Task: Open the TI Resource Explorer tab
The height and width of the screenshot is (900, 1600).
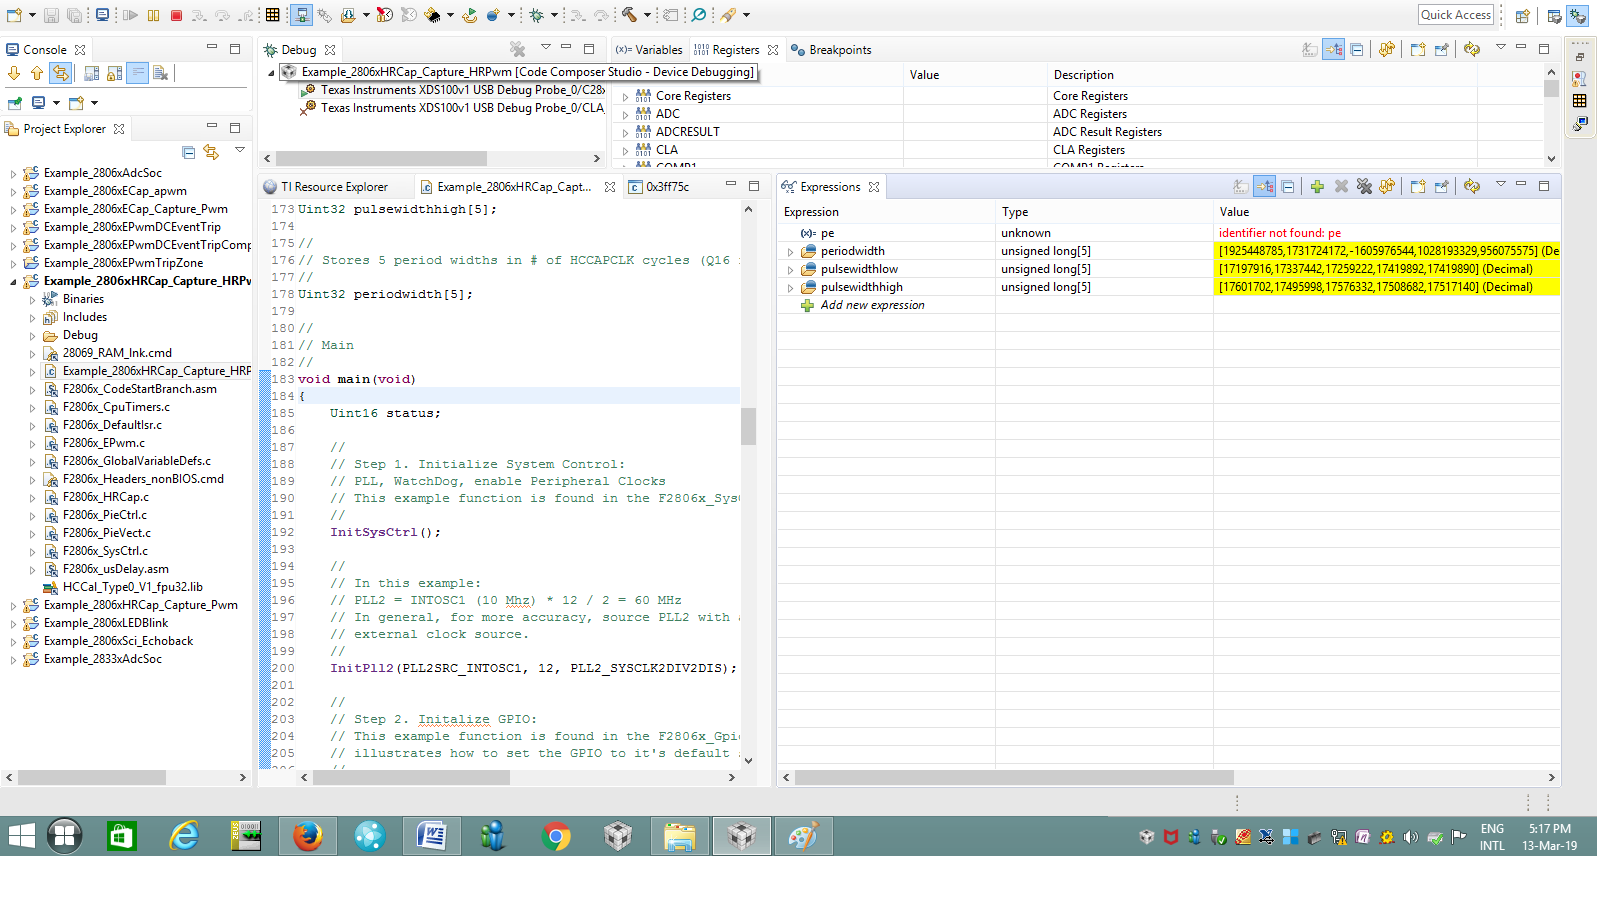Action: [x=335, y=186]
